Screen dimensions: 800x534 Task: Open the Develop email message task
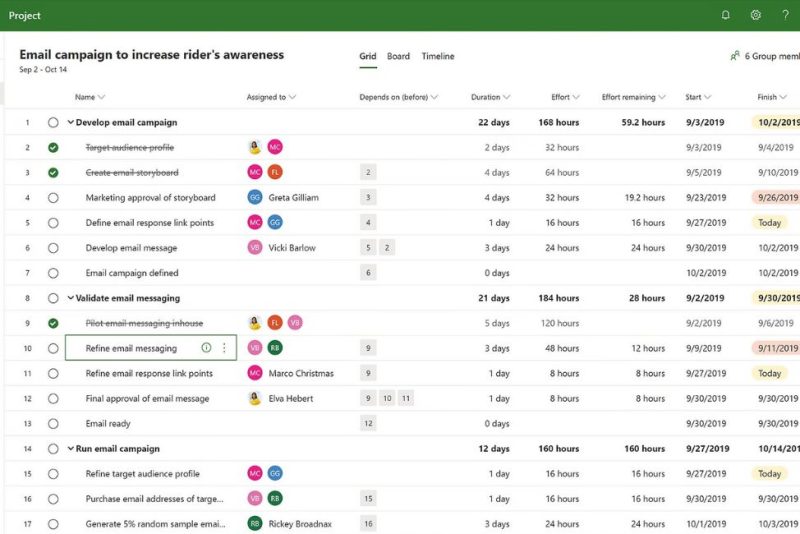tap(131, 248)
